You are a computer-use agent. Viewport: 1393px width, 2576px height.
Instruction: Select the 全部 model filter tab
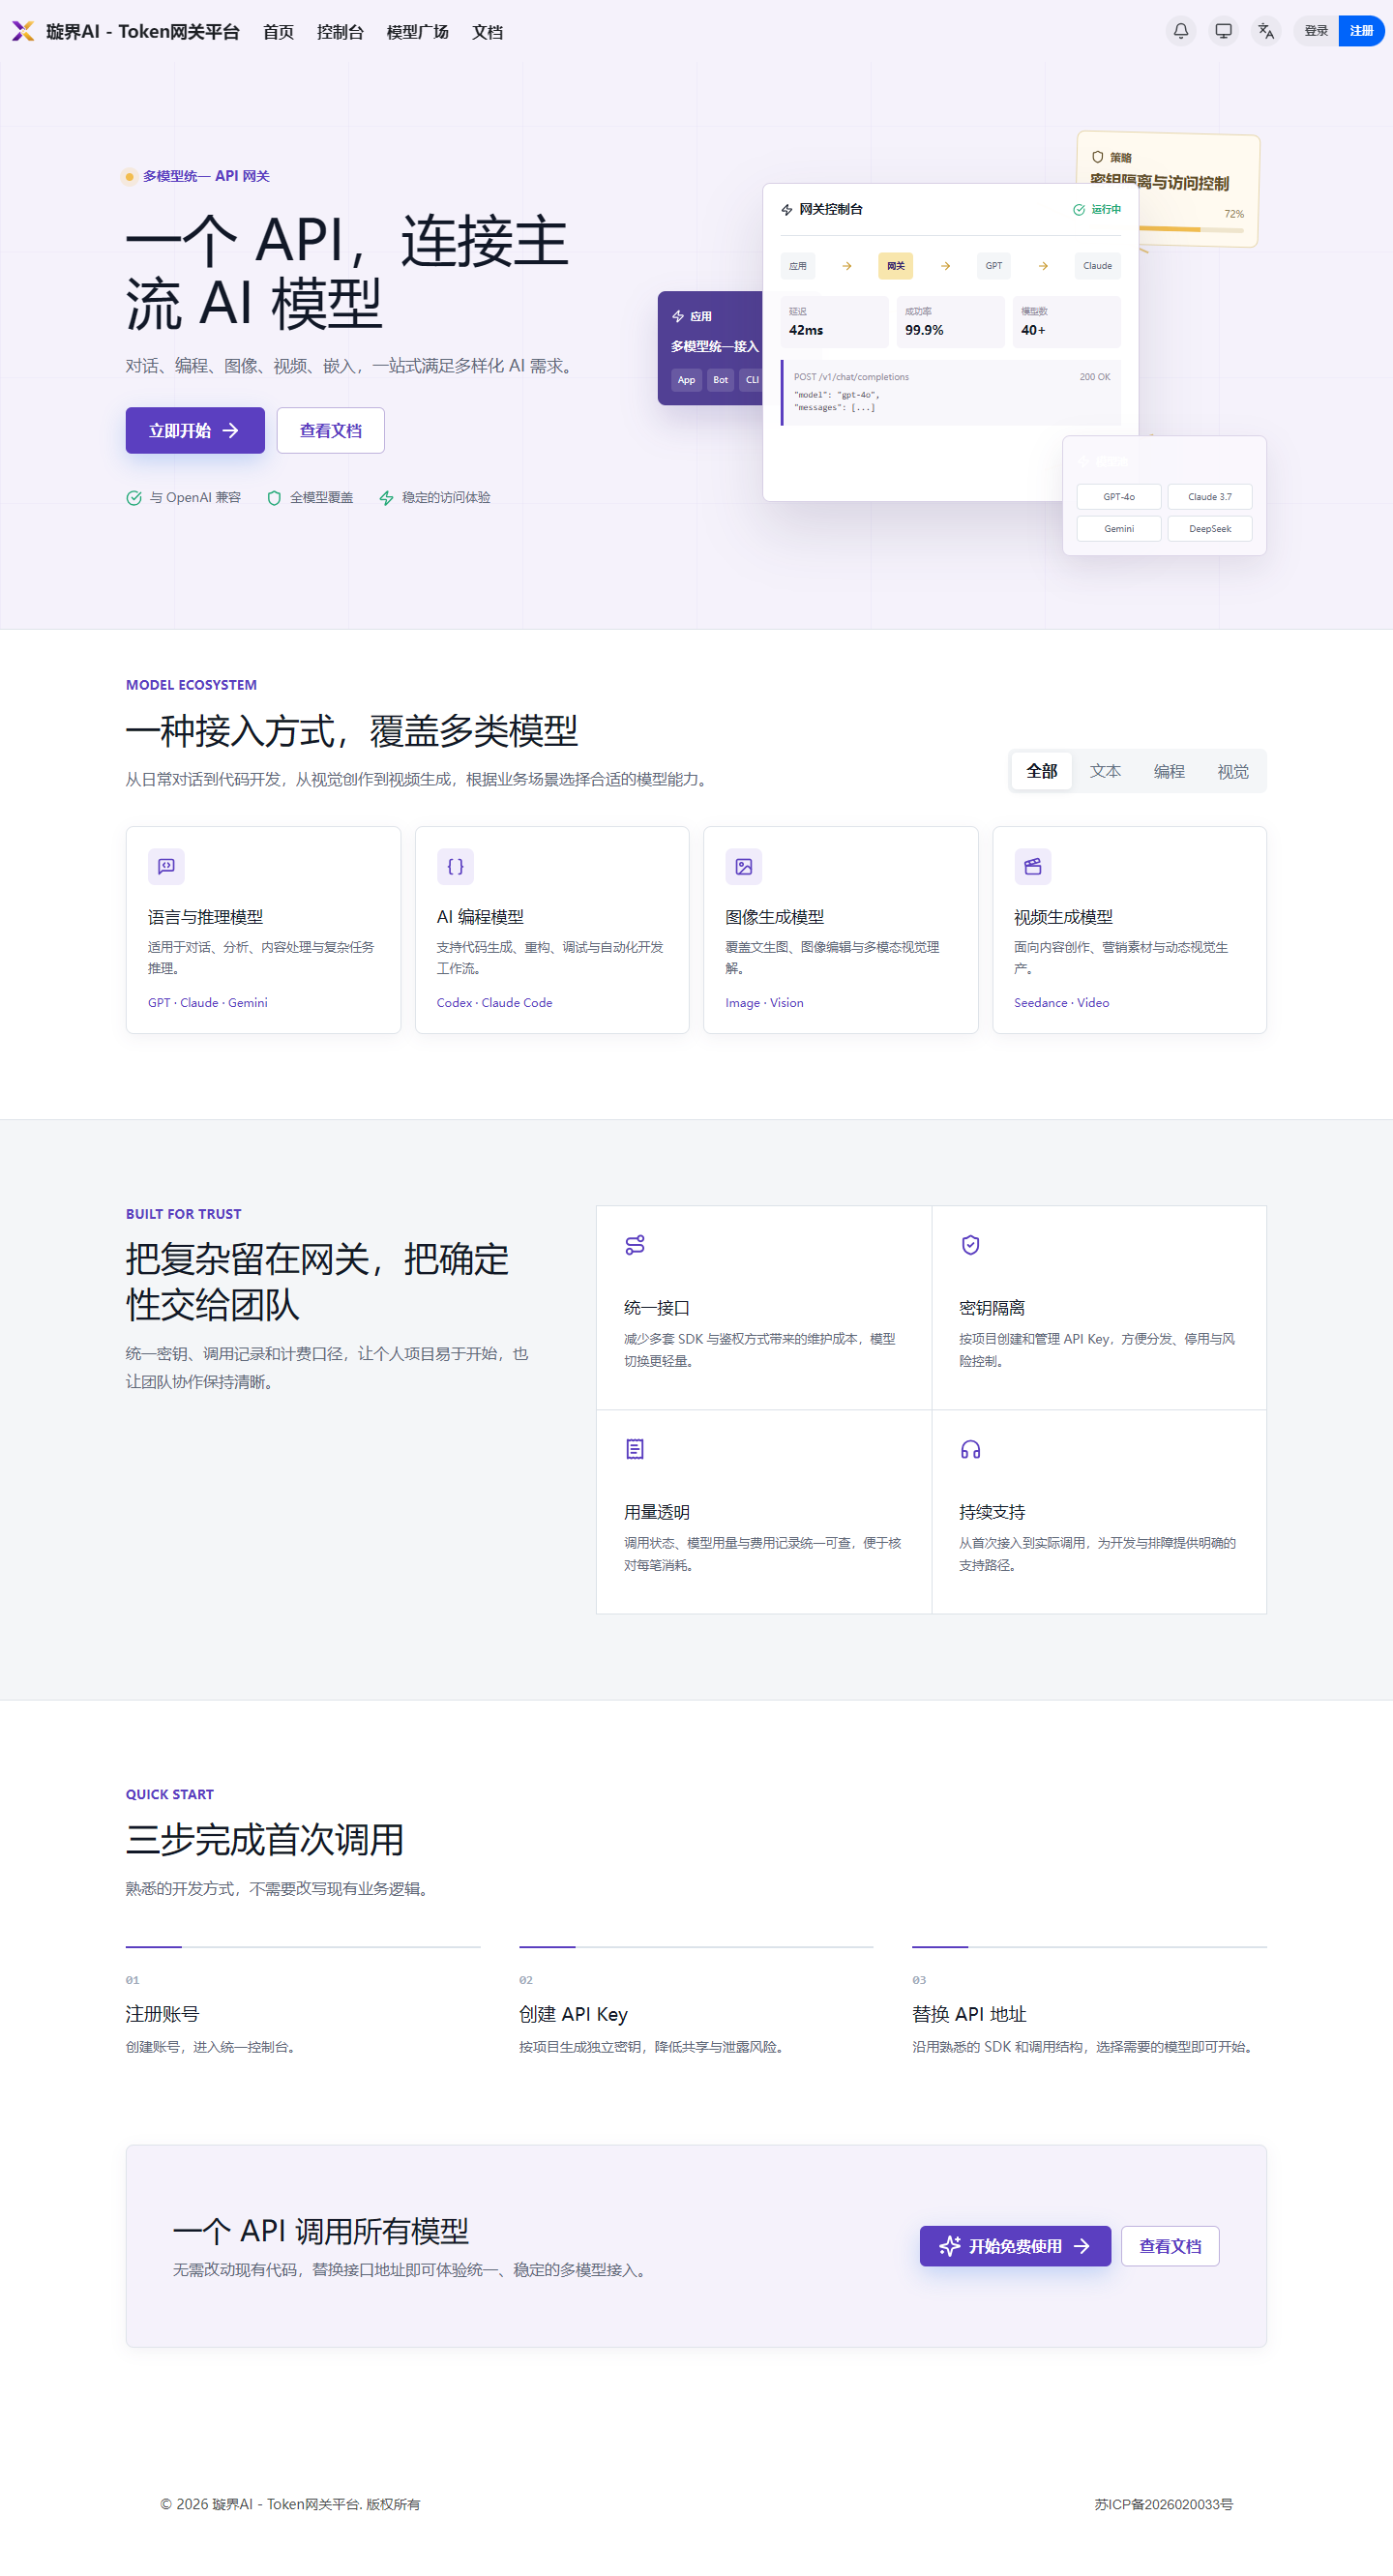[x=1042, y=771]
